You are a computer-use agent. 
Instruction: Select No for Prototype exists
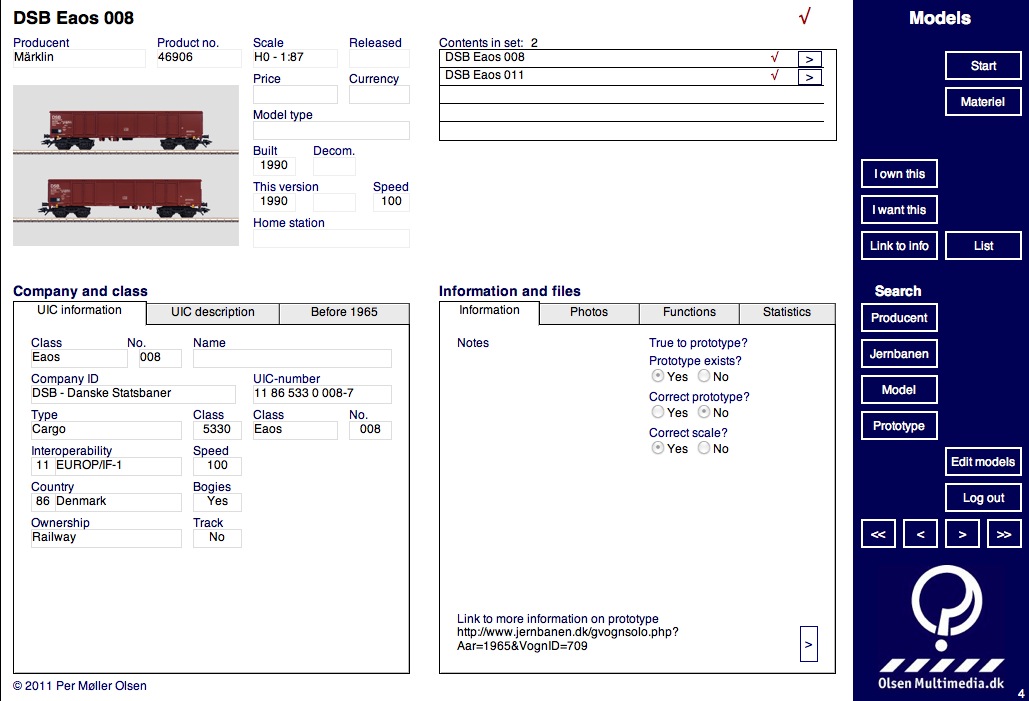pyautogui.click(x=704, y=376)
